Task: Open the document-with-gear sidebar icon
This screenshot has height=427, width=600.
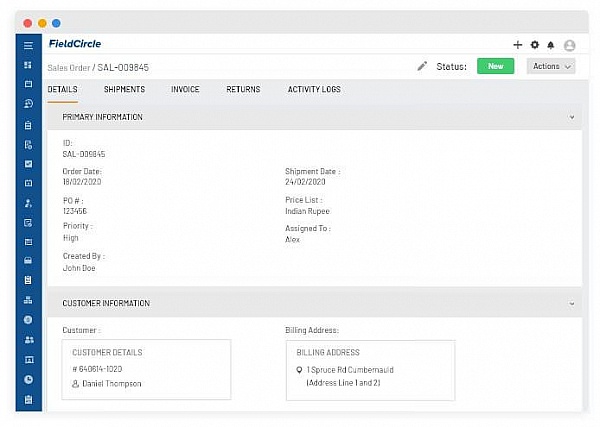Action: click(28, 145)
